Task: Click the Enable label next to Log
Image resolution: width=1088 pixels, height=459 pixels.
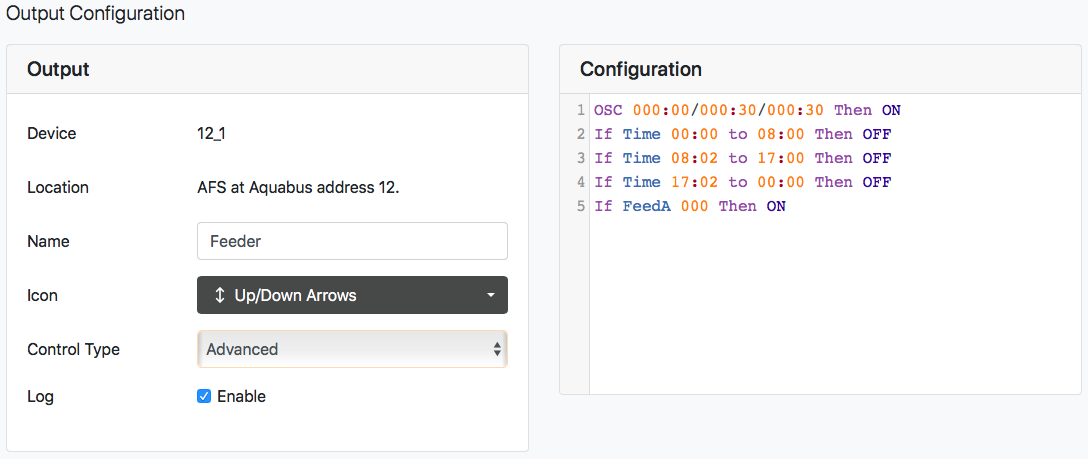Action: (241, 397)
